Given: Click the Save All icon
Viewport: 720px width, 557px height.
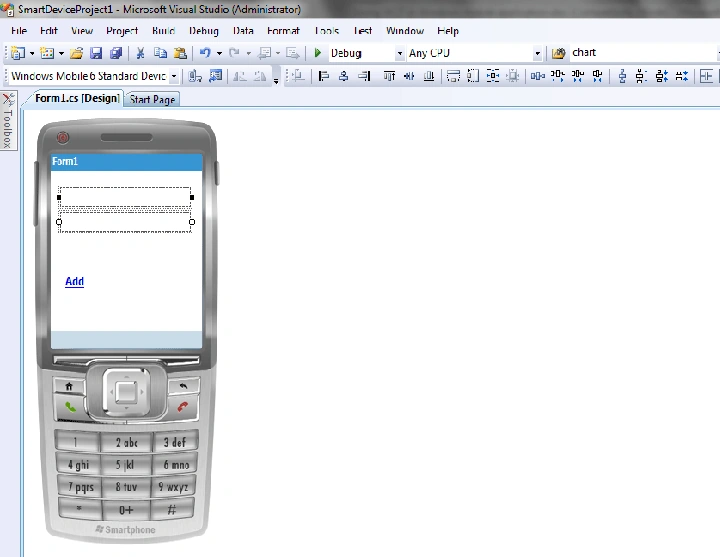Looking at the screenshot, I should point(116,53).
